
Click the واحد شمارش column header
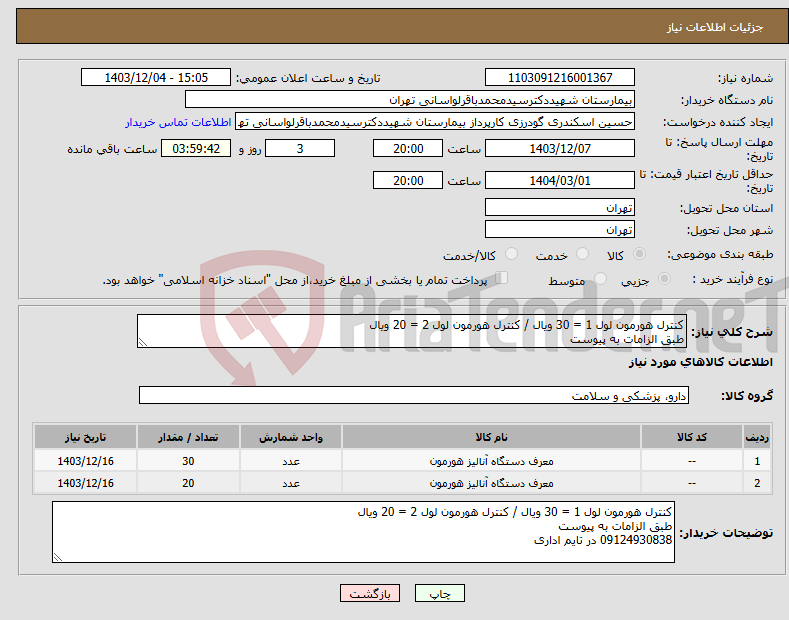tap(291, 437)
